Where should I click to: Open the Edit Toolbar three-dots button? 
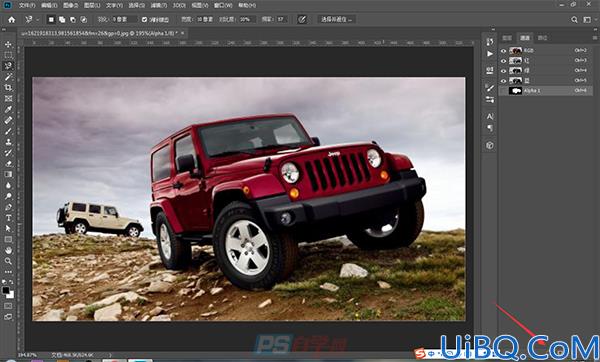8,272
